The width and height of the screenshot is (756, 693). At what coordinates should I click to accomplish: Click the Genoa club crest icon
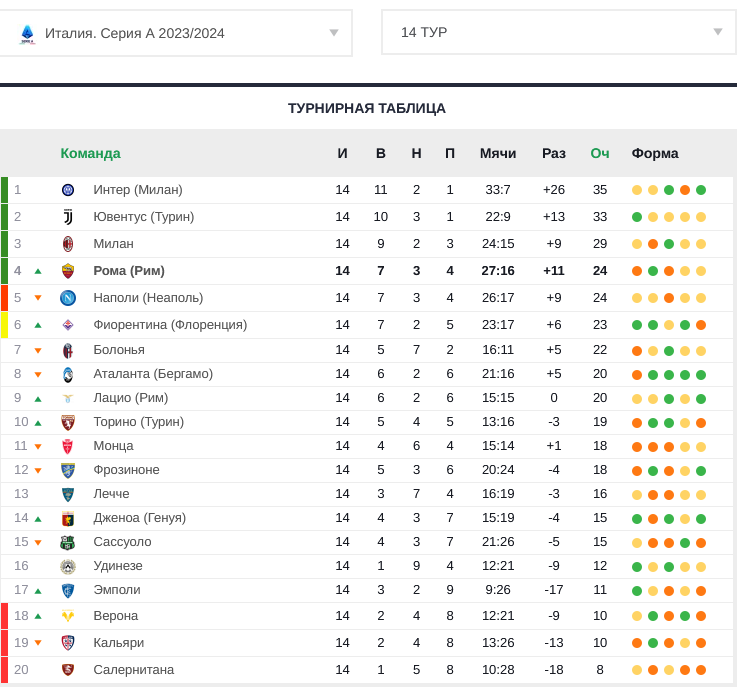point(68,518)
